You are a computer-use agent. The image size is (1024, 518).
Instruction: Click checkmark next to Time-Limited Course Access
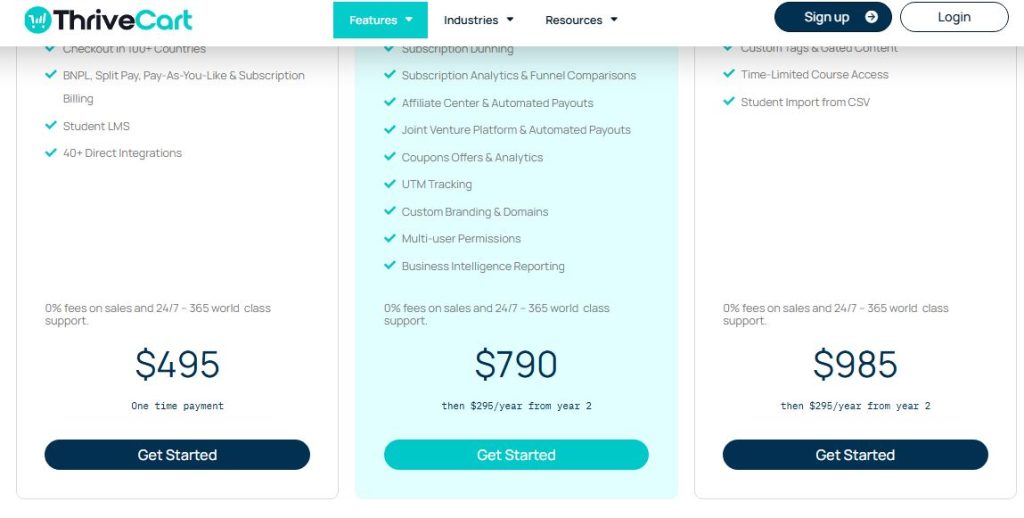click(729, 74)
